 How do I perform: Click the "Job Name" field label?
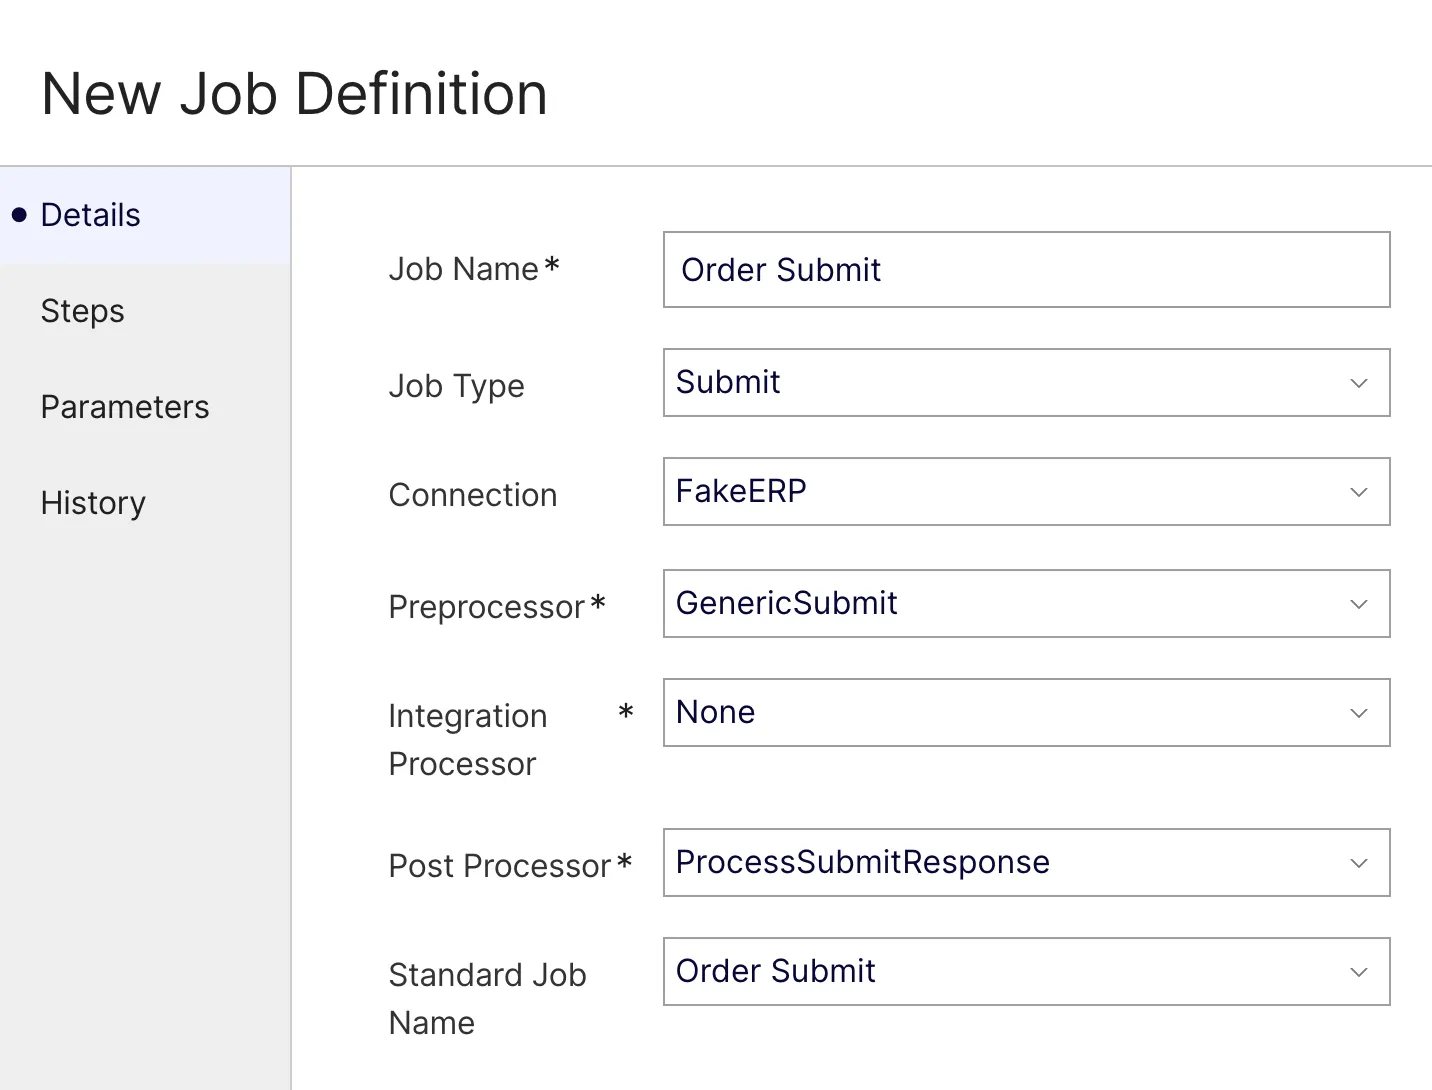[463, 269]
